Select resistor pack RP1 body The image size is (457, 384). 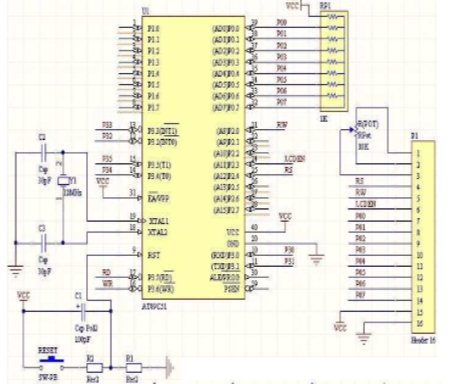coord(334,61)
